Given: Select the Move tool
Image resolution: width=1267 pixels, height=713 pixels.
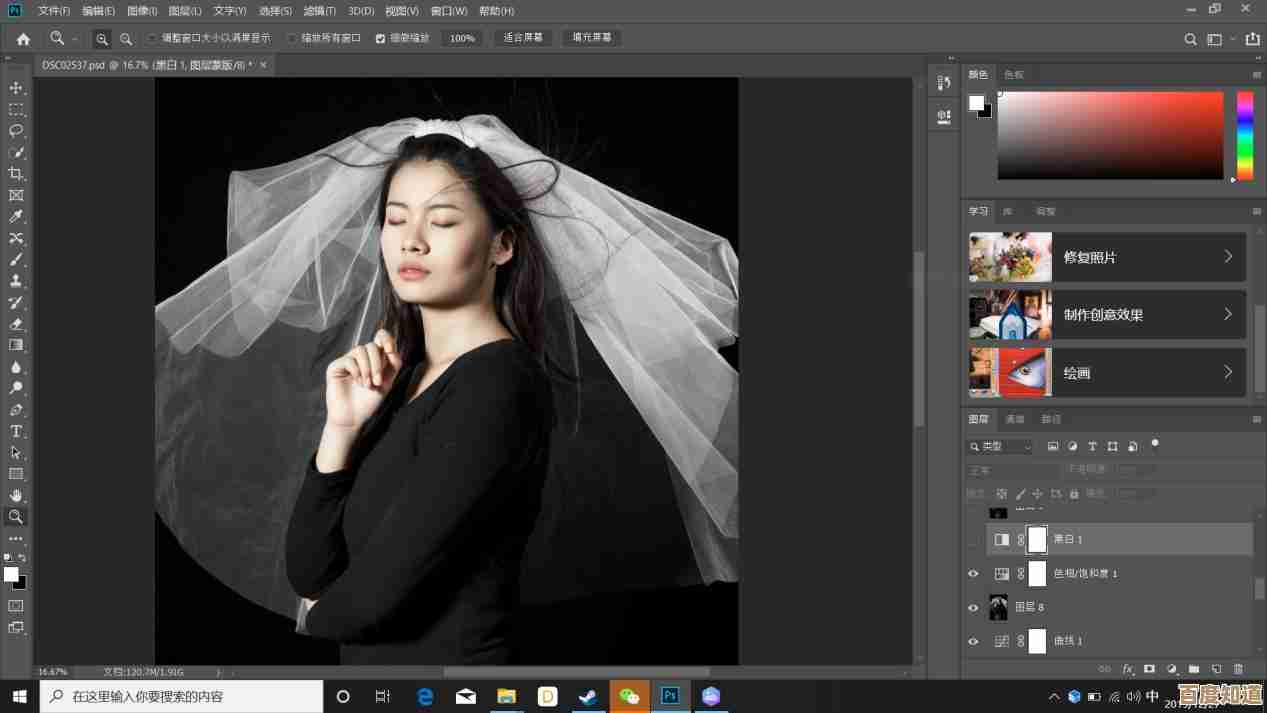Looking at the screenshot, I should point(16,88).
